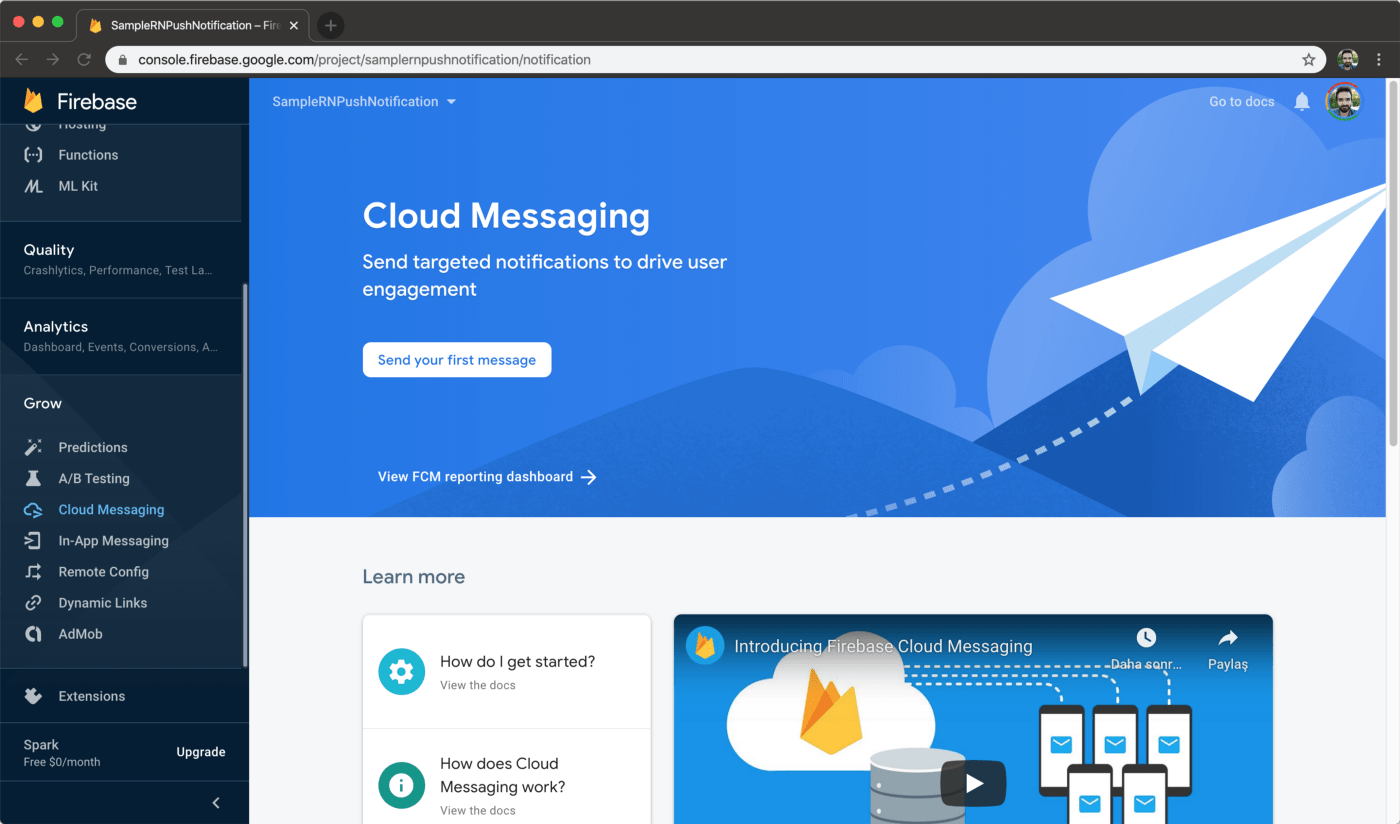The height and width of the screenshot is (824, 1400).
Task: Select A/B Testing in the sidebar
Action: coord(94,478)
